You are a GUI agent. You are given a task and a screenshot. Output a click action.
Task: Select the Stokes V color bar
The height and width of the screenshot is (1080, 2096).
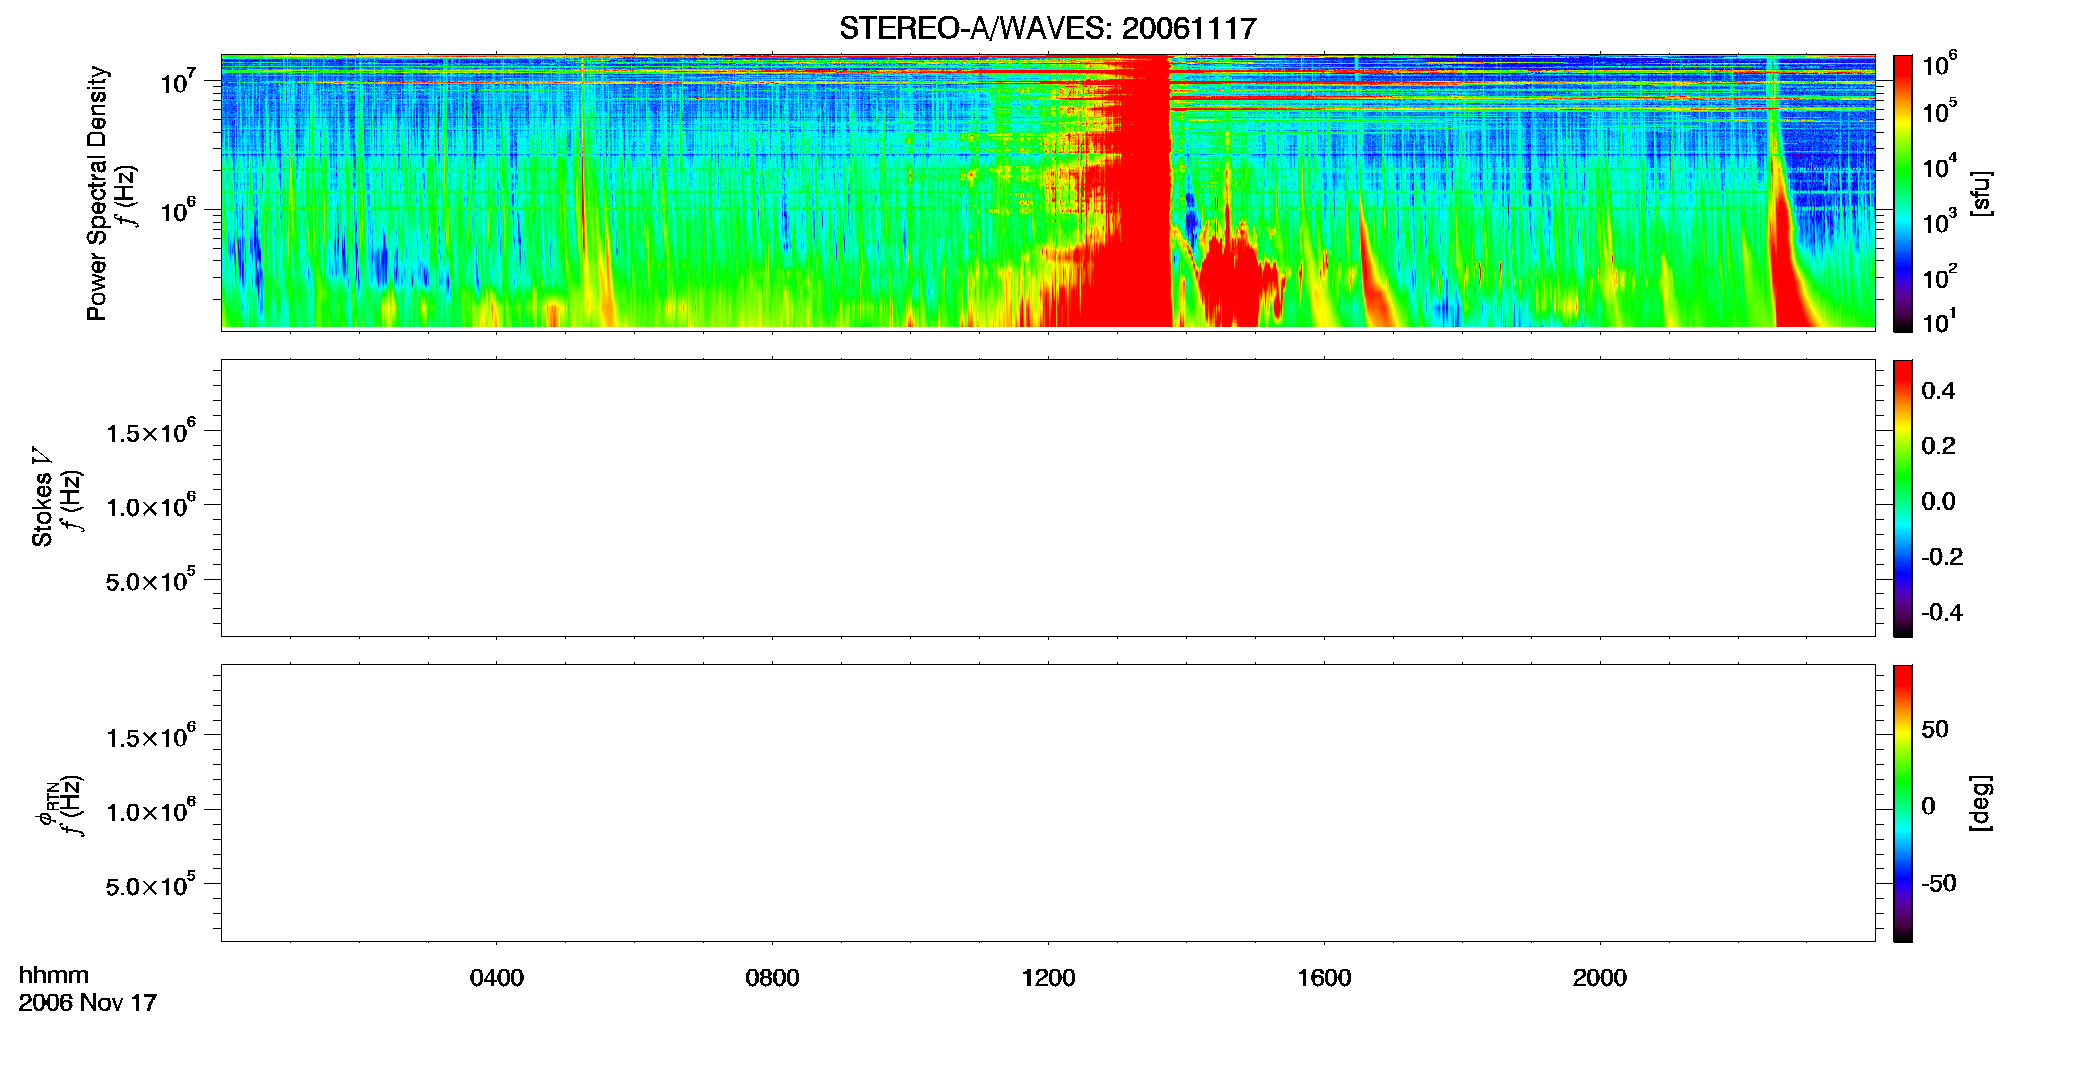(1903, 498)
